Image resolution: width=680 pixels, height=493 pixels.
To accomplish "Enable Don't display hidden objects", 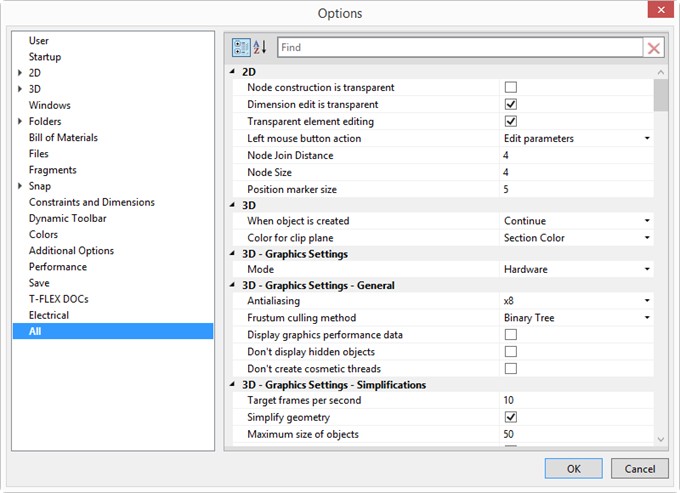I will [510, 352].
